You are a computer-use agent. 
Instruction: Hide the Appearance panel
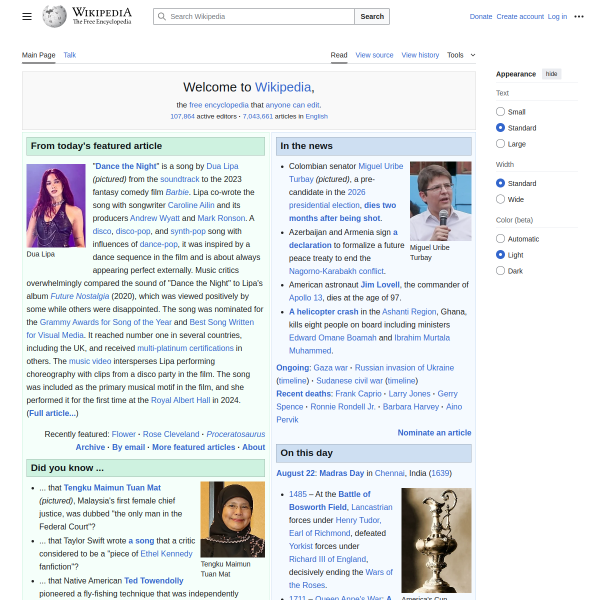(x=551, y=74)
